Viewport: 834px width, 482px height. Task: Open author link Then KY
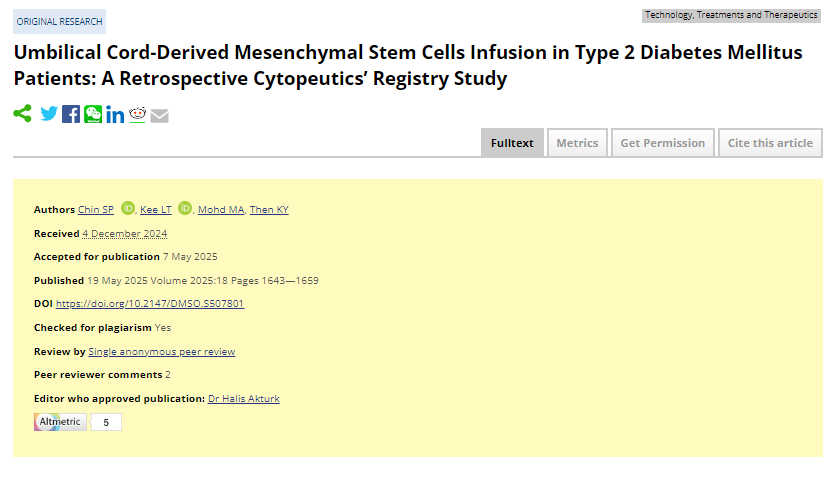coord(269,210)
